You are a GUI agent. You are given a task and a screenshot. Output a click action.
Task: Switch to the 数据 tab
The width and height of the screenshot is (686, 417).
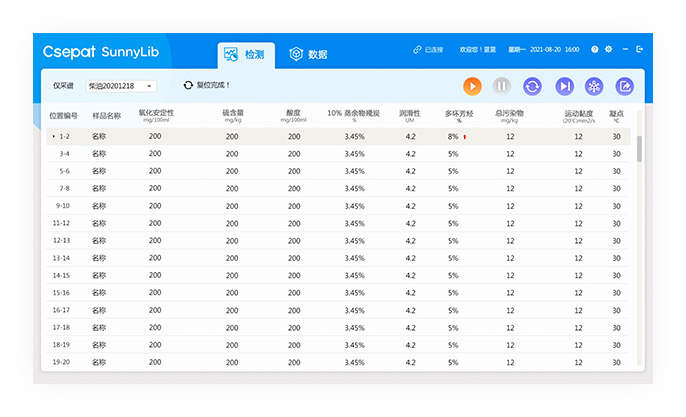pos(308,54)
